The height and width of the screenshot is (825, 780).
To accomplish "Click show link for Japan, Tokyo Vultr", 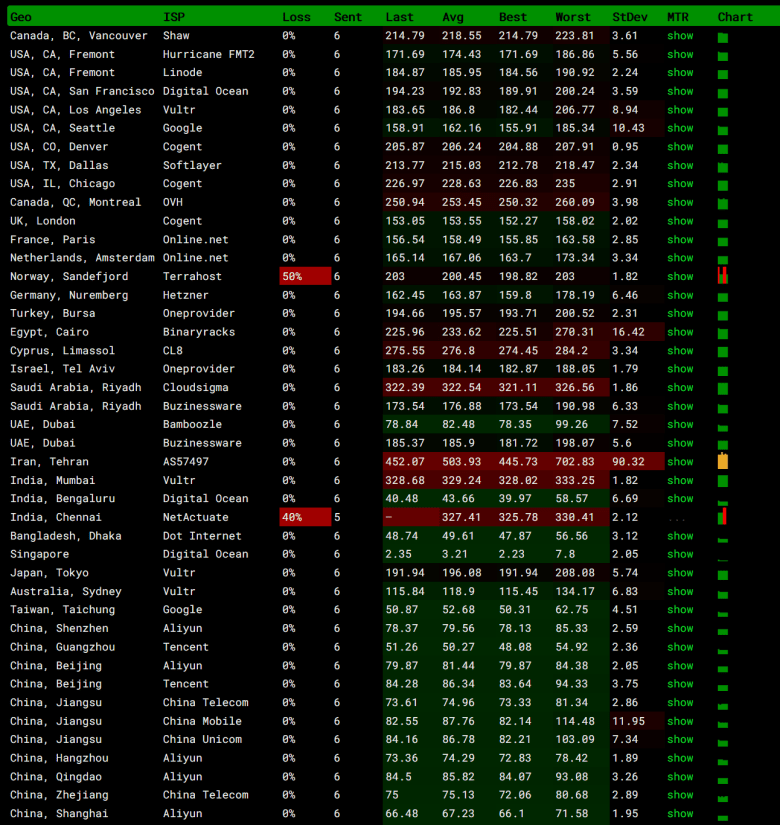I will point(680,573).
